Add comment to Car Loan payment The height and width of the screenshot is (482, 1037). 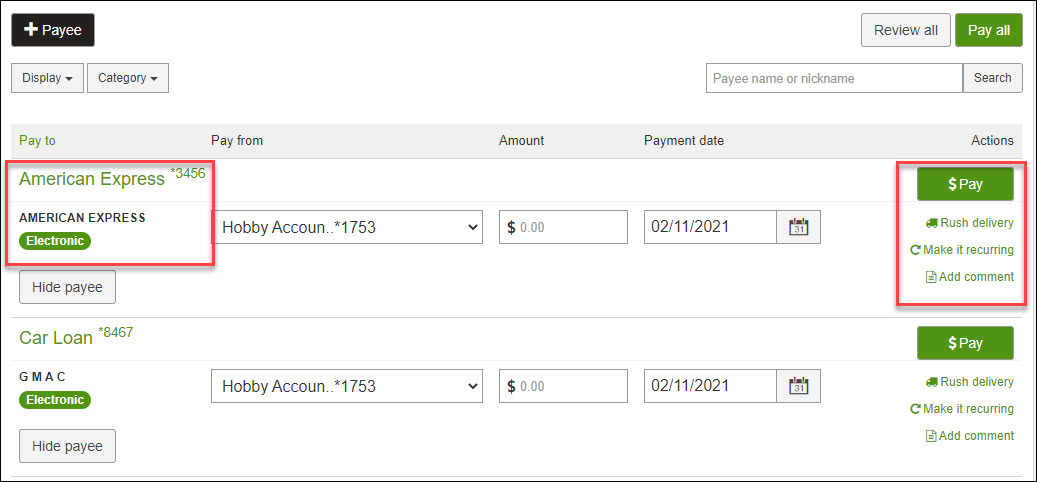pos(970,436)
